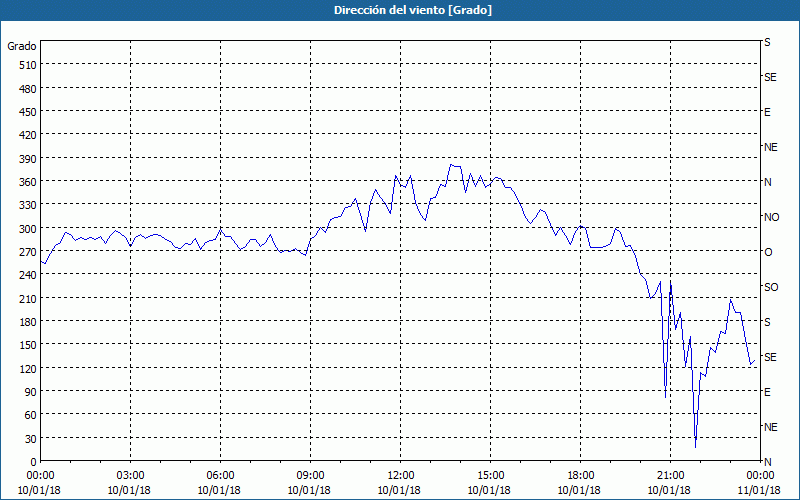Click the "NE" compass label level with 390
The width and height of the screenshot is (800, 500).
771,147
